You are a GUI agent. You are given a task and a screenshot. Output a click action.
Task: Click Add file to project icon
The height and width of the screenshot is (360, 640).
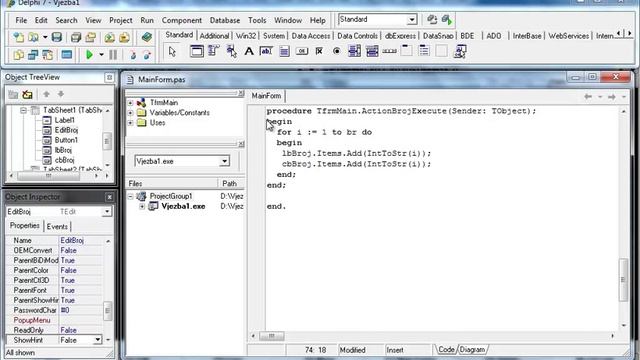tap(109, 38)
